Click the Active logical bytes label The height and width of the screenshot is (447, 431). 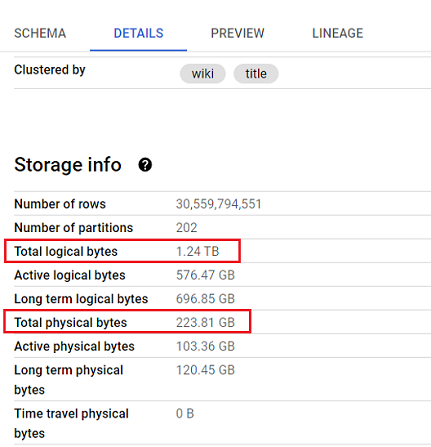(x=70, y=275)
